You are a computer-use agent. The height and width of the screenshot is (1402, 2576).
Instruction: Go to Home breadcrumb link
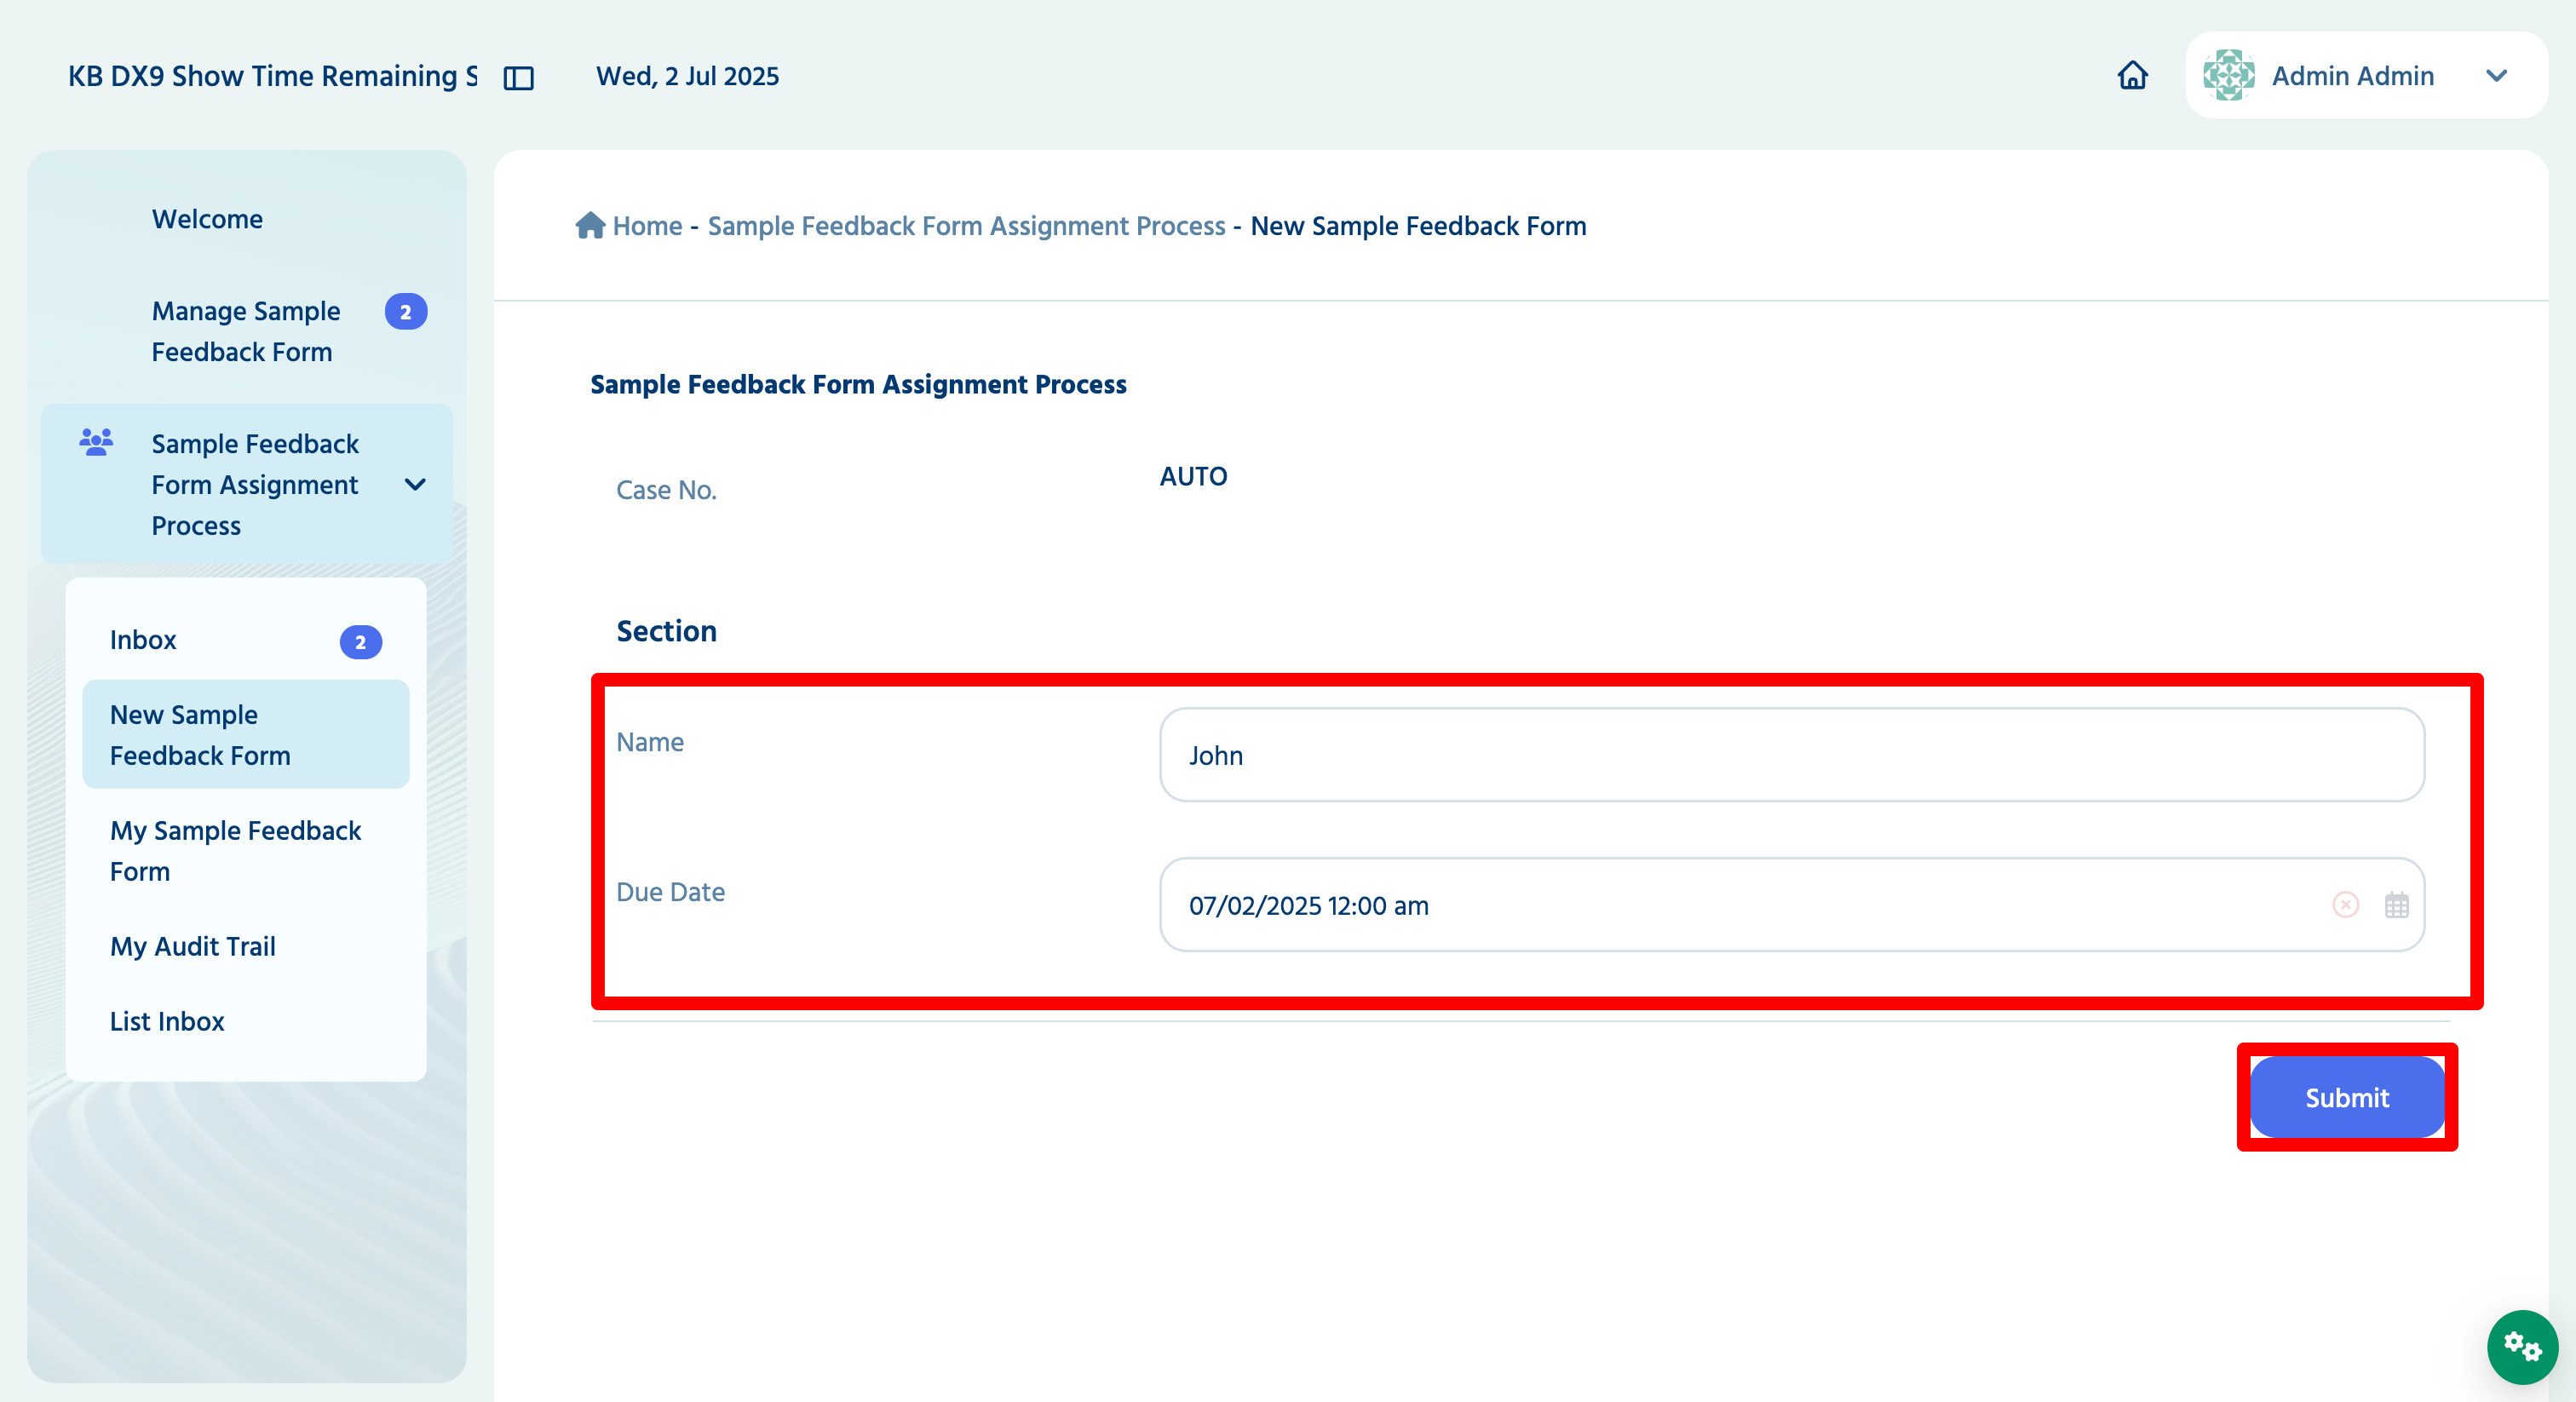647,226
